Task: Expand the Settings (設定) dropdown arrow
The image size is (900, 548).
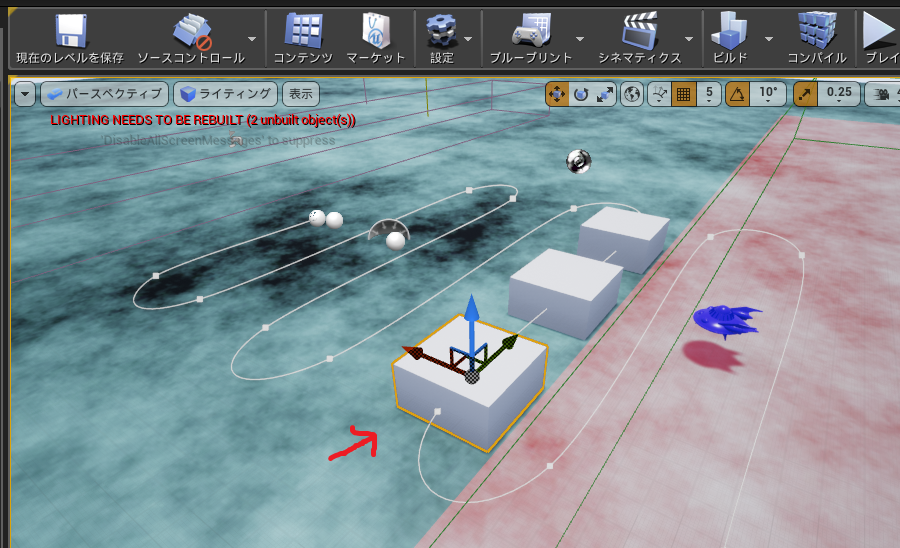Action: 468,39
